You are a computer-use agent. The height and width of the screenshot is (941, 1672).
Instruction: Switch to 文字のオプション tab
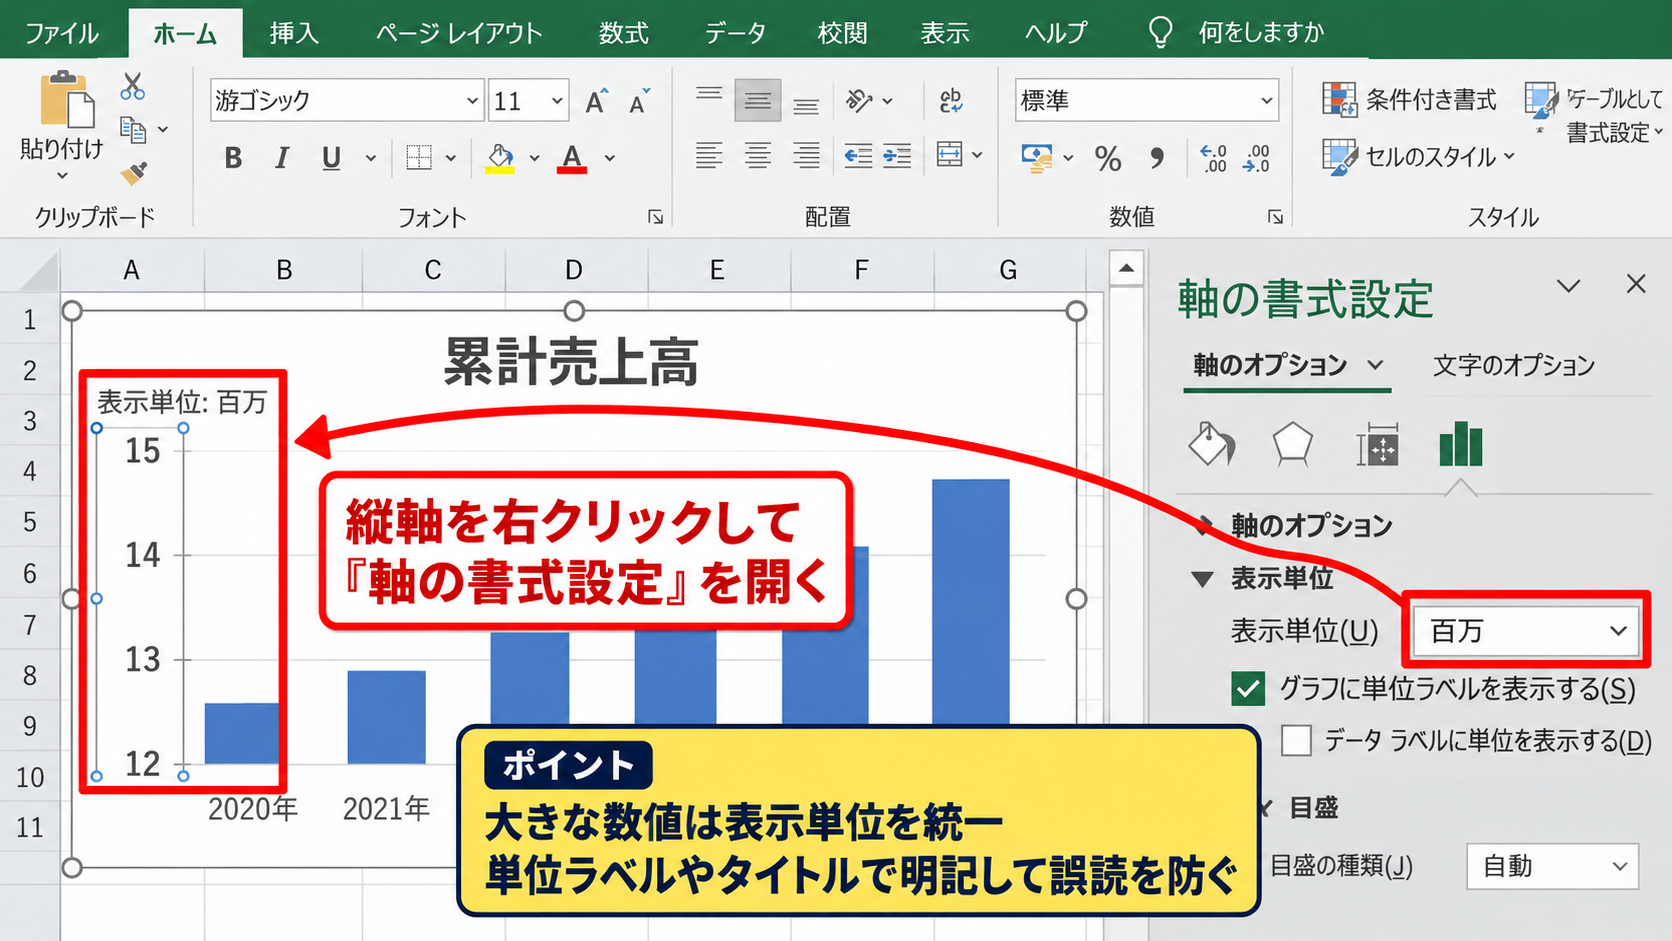coord(1513,365)
